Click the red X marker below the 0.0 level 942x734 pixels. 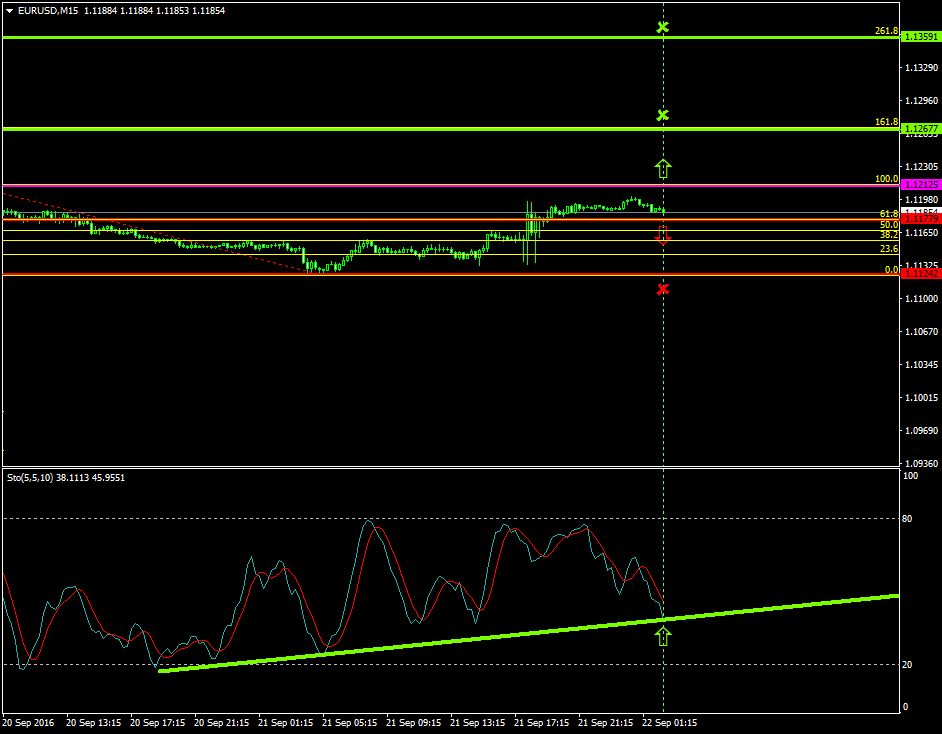click(662, 289)
